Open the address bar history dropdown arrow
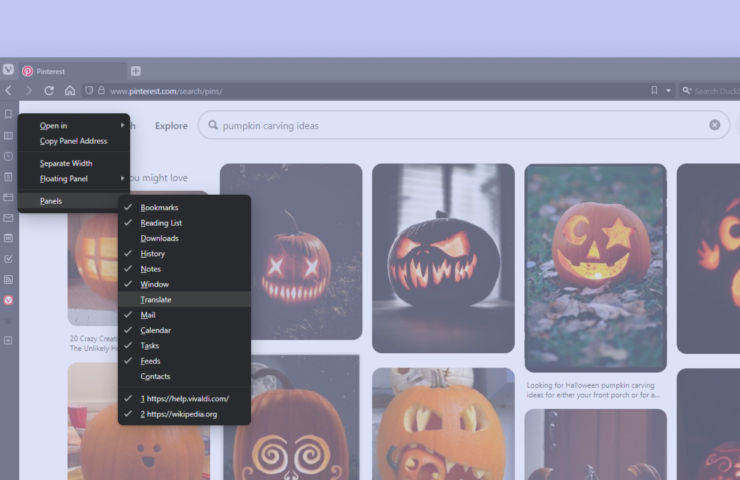740x480 pixels. (x=668, y=91)
